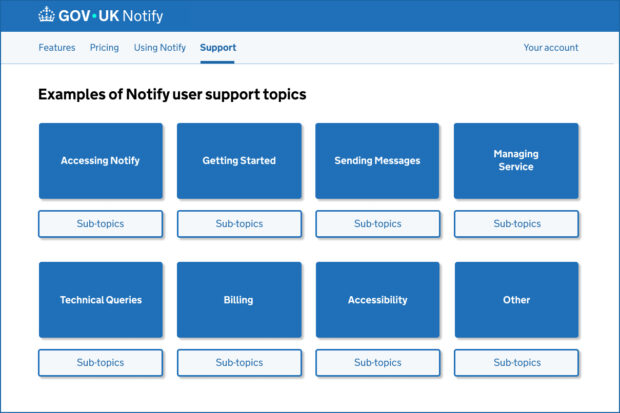Expand Sub-topics under Billing
The height and width of the screenshot is (413, 620).
[239, 363]
